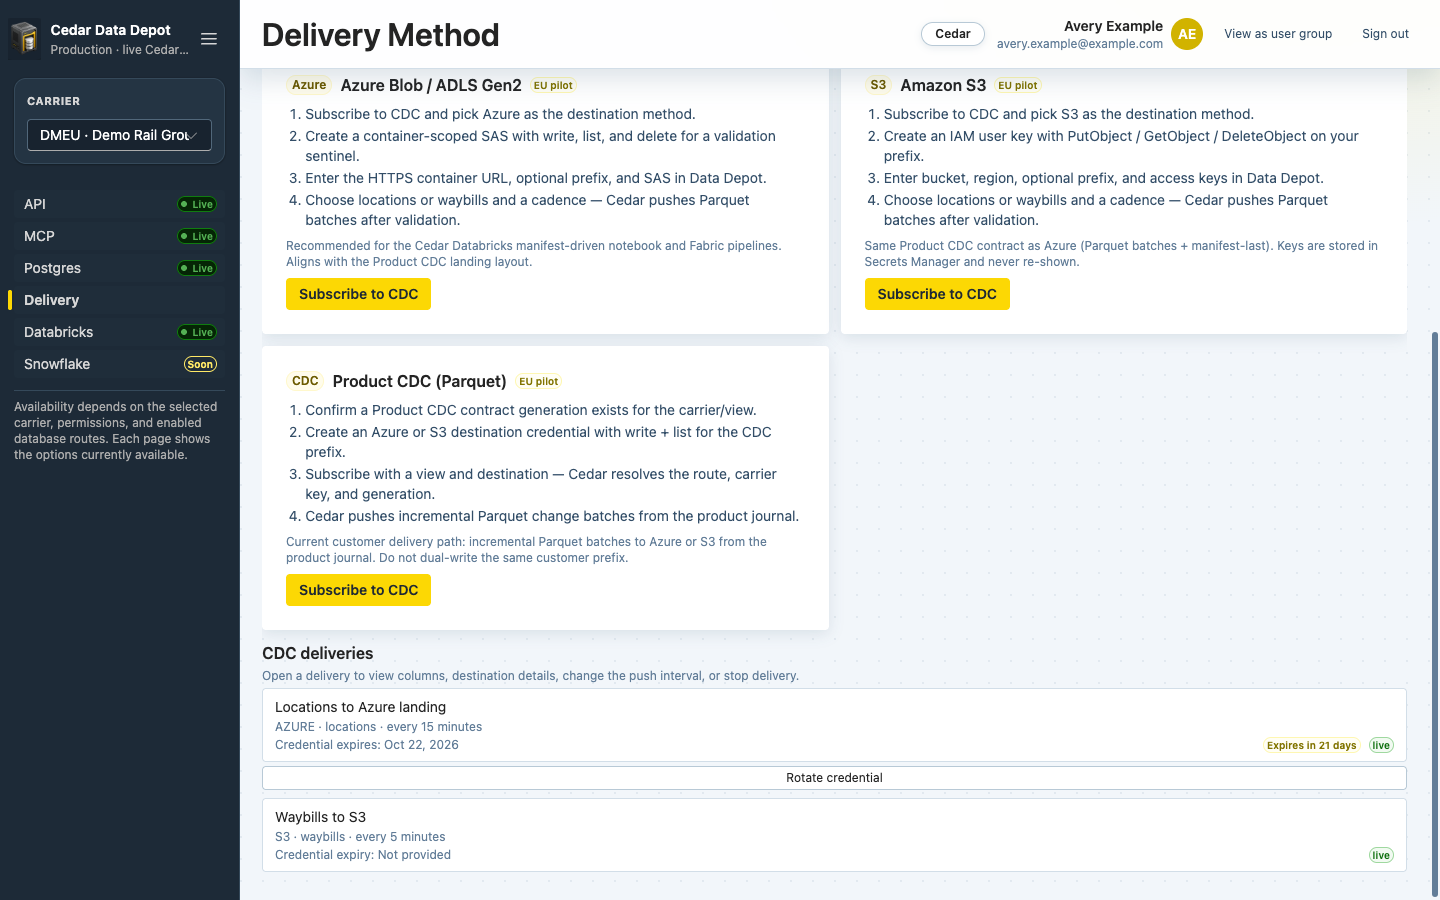Click the Live badge next to Postgres
The image size is (1440, 900).
(x=197, y=268)
